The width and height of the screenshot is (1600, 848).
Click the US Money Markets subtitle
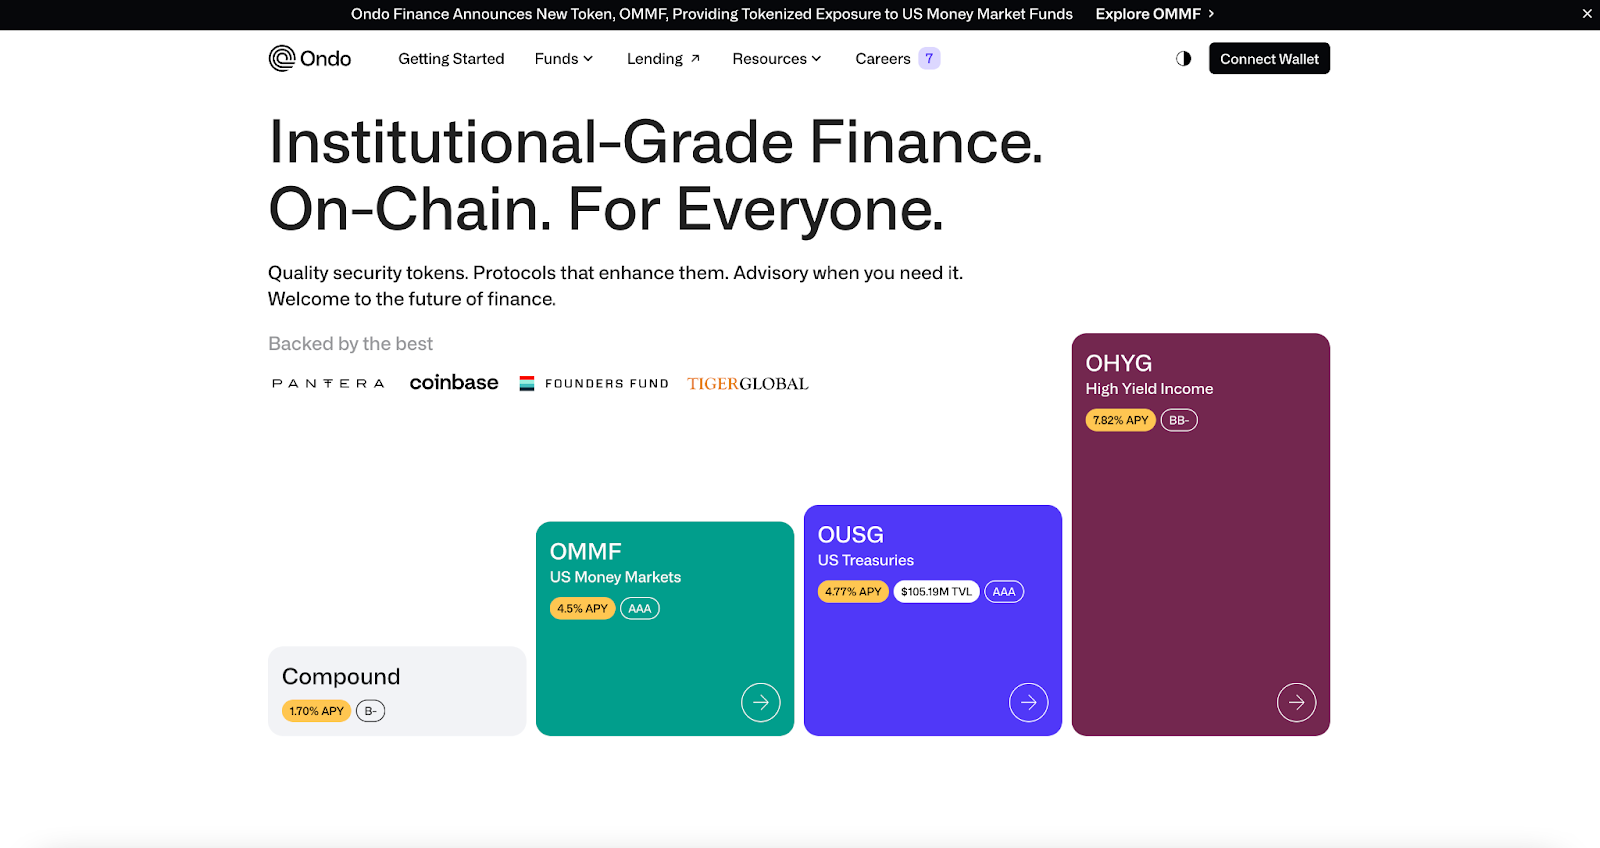pos(615,577)
